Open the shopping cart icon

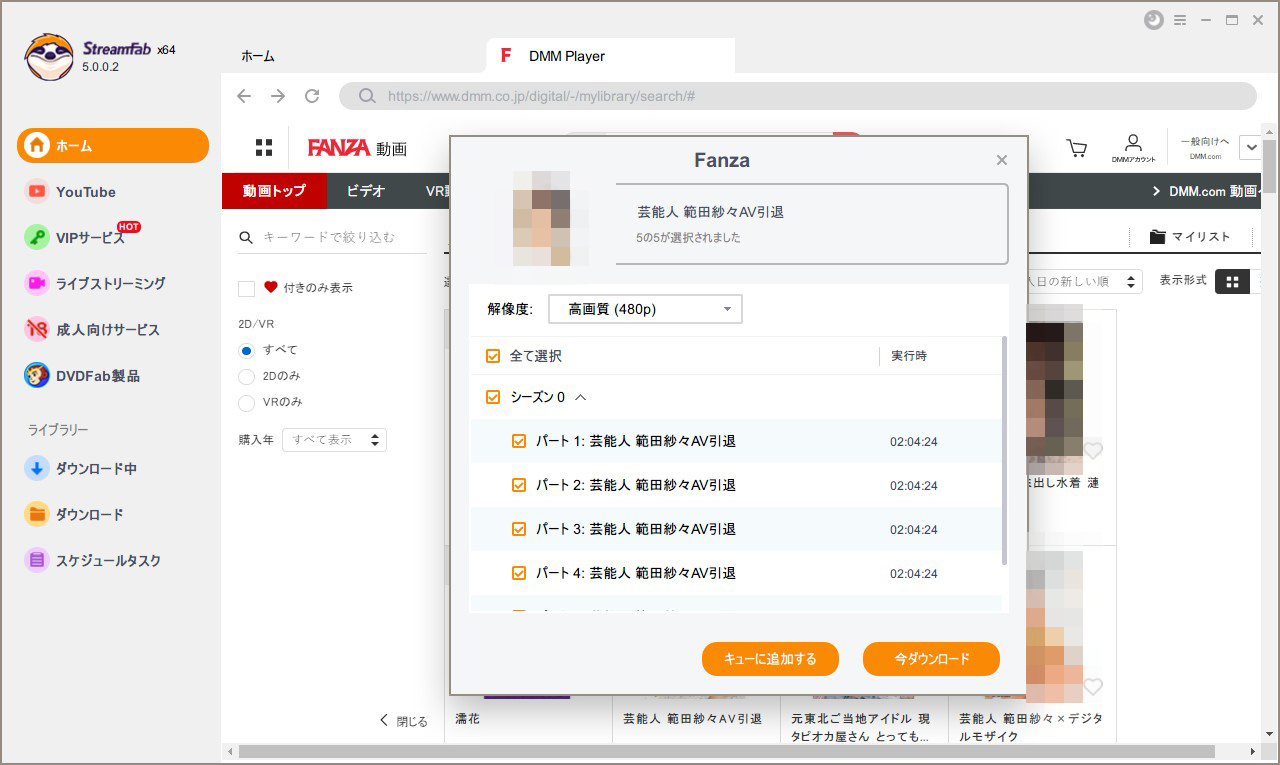pos(1077,148)
